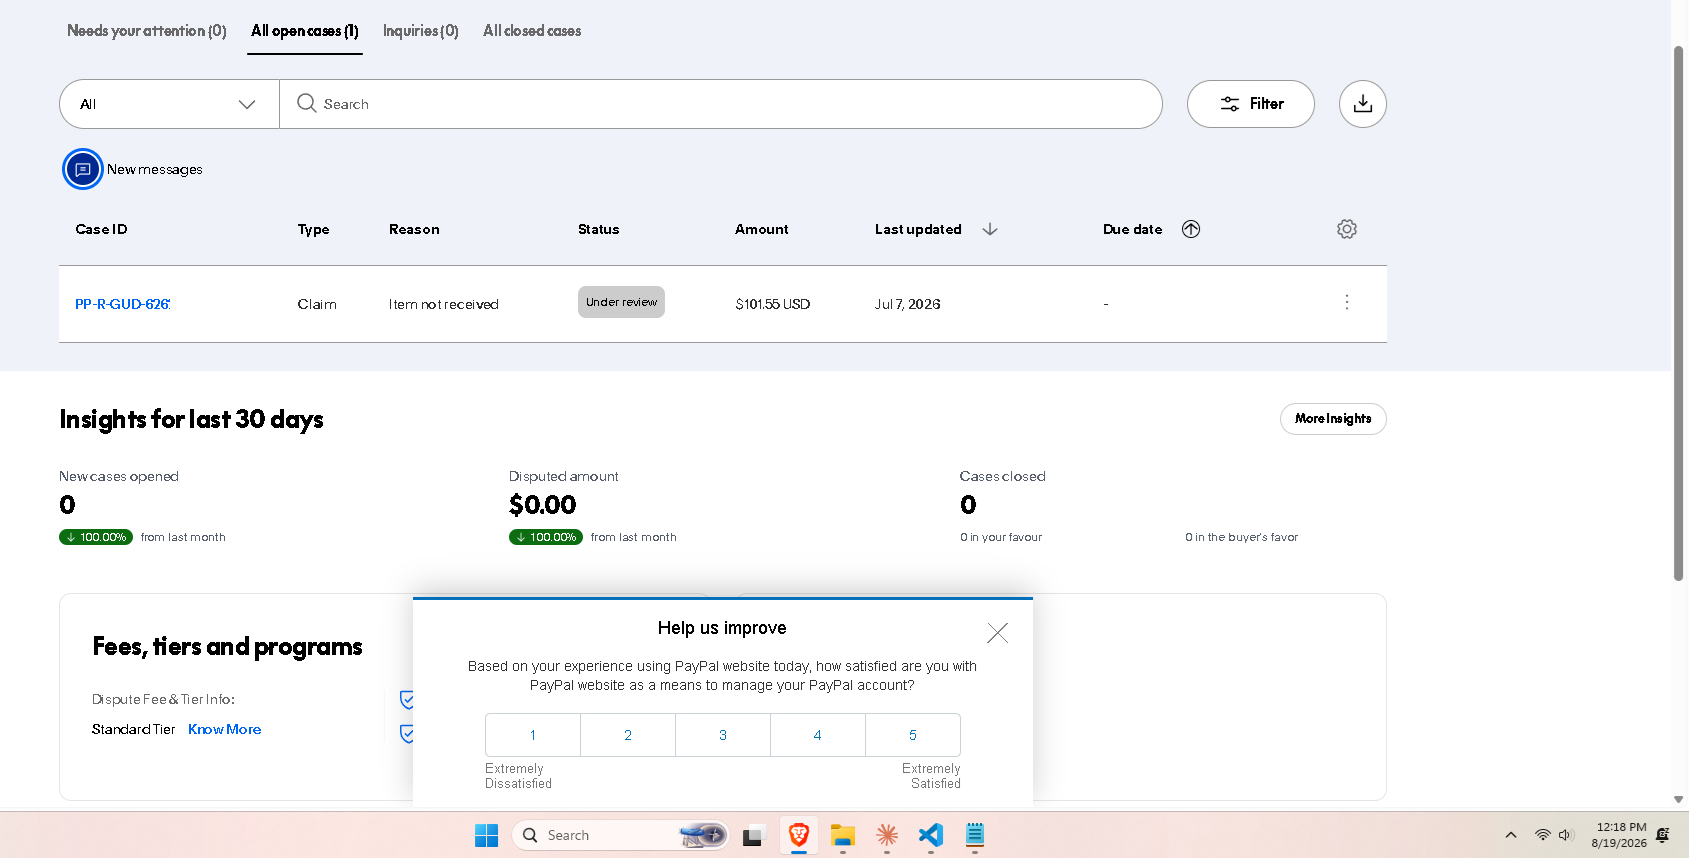Rate satisfaction as 4

point(818,735)
